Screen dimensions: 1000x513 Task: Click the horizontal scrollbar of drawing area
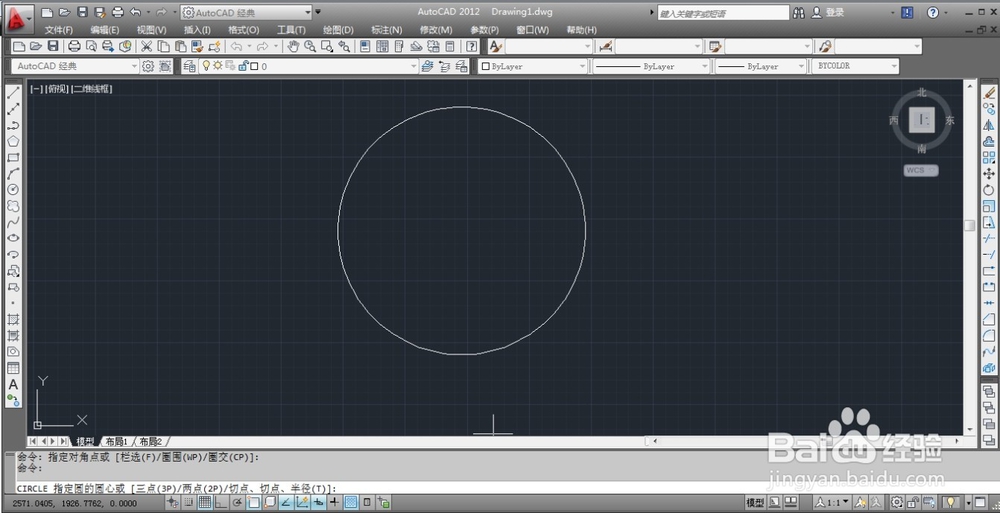(x=806, y=441)
